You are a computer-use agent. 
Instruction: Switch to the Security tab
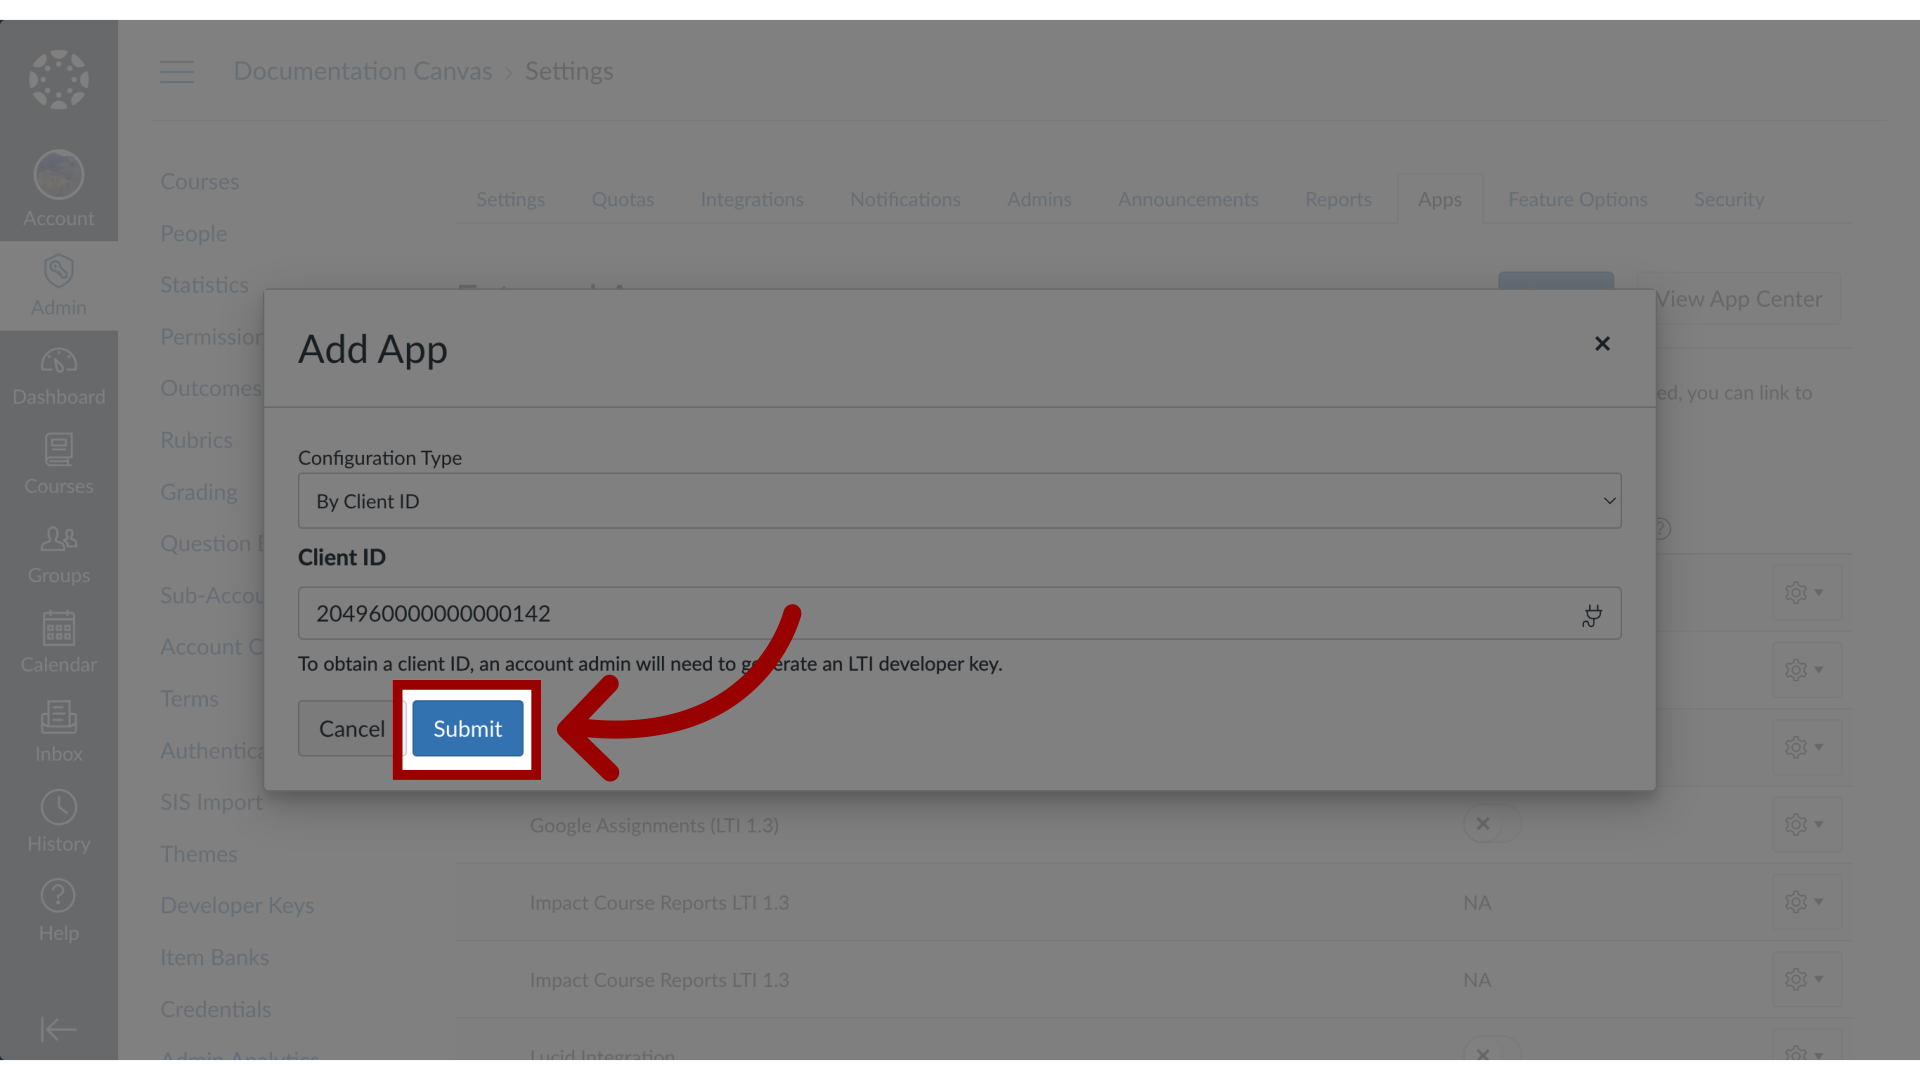pyautogui.click(x=1729, y=198)
